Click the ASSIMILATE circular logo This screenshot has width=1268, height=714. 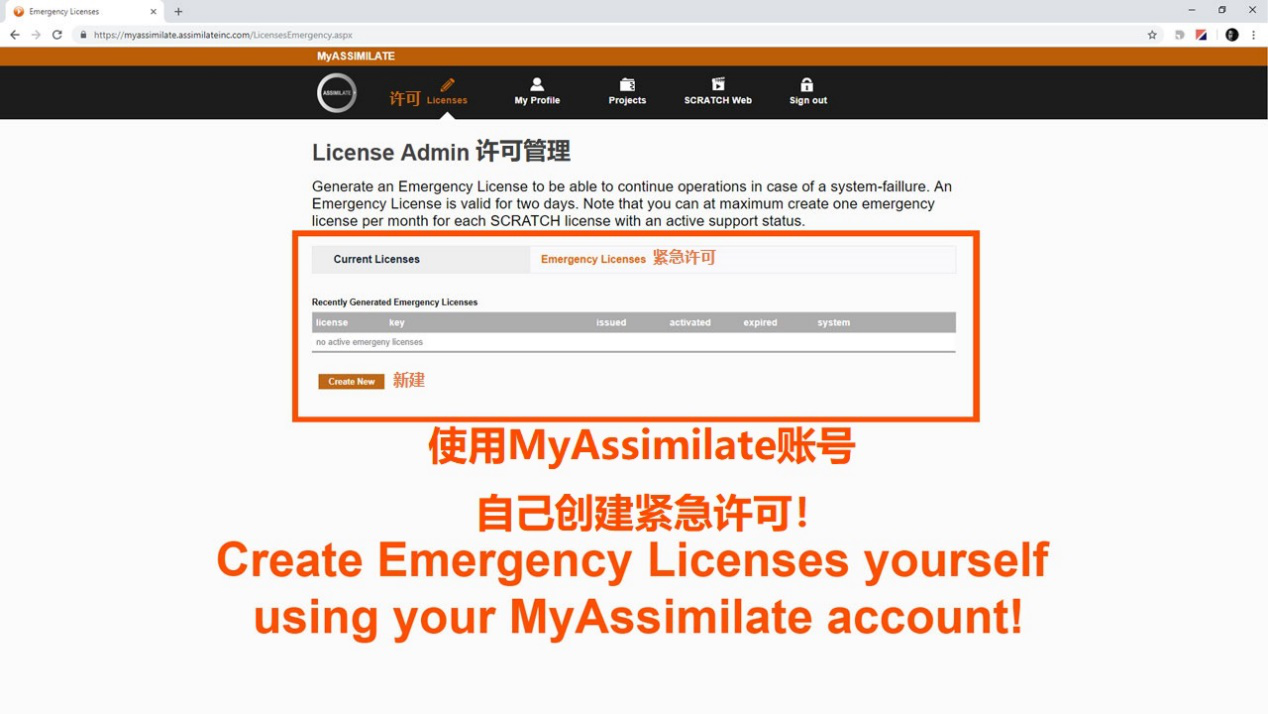pyautogui.click(x=337, y=93)
